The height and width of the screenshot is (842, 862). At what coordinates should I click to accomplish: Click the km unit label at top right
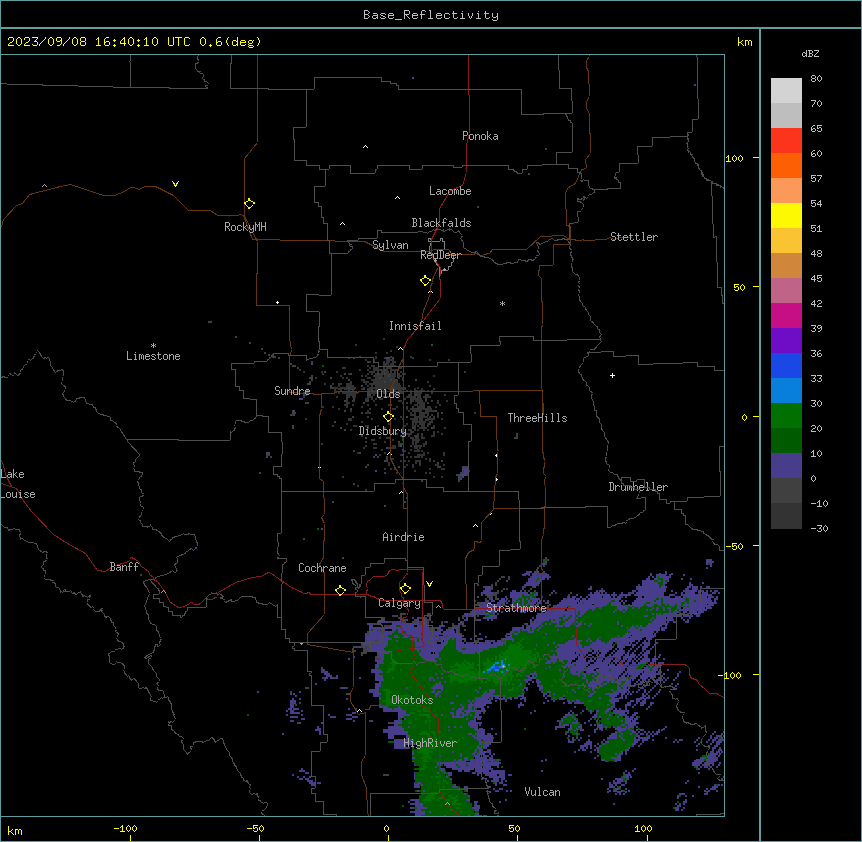coord(744,42)
